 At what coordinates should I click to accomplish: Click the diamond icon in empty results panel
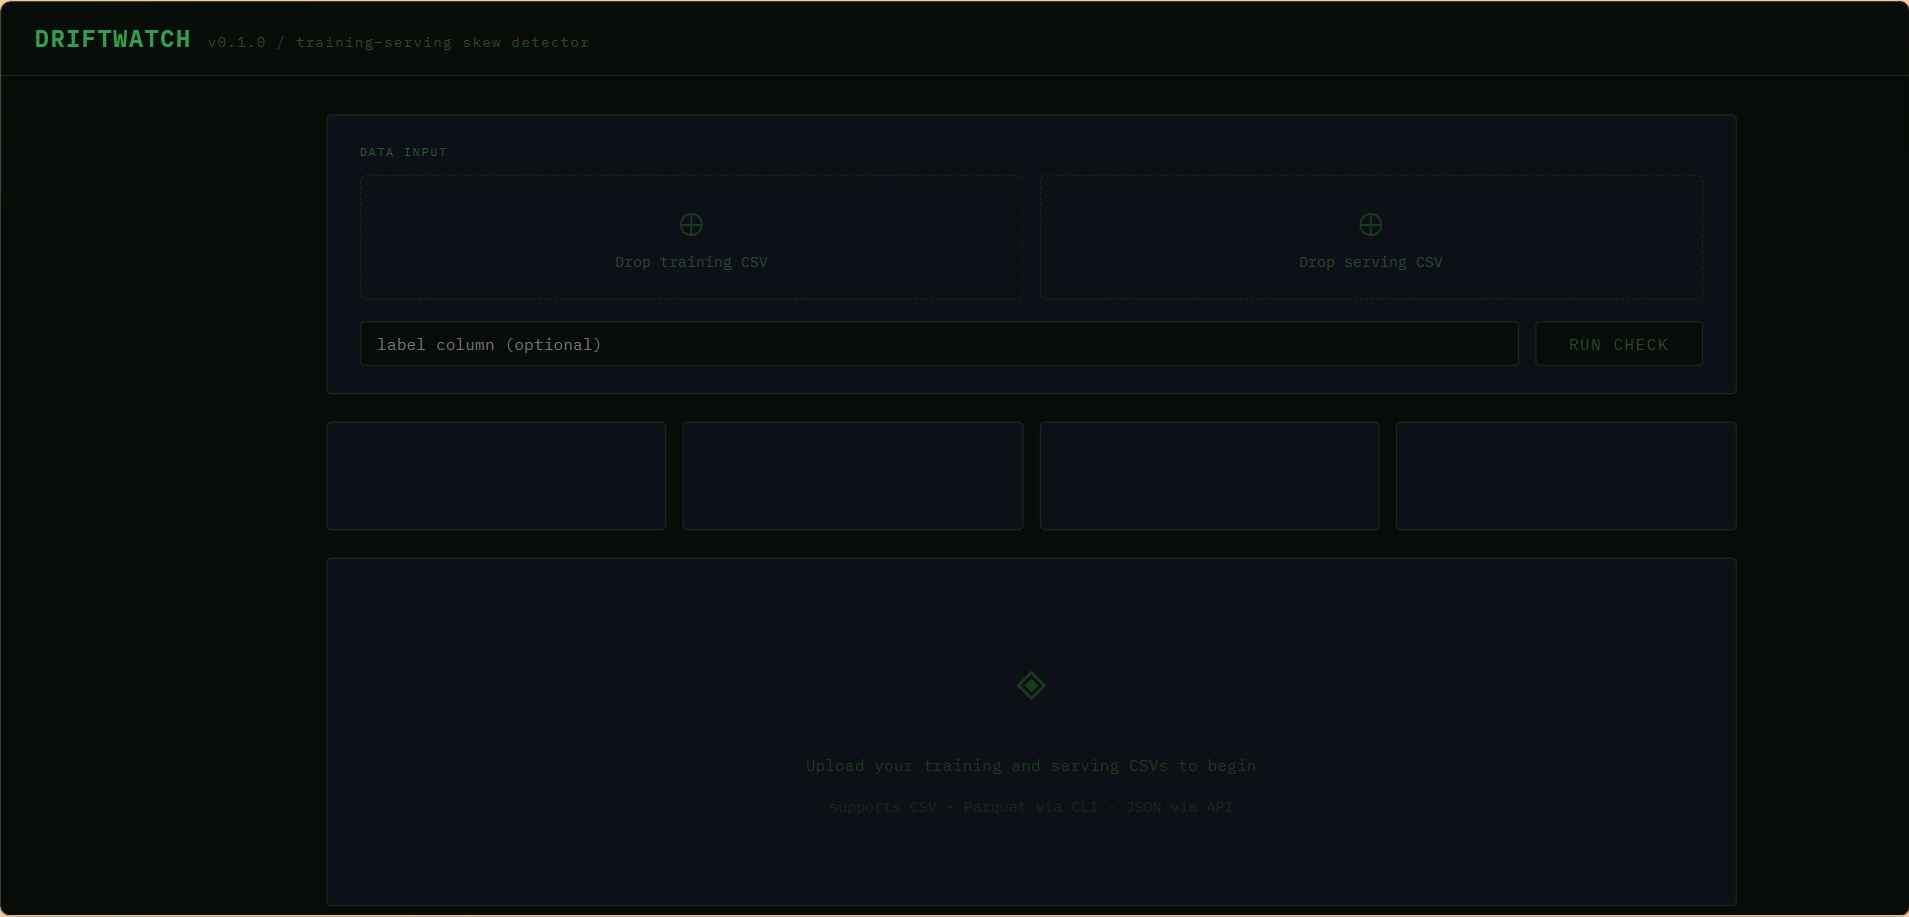[1031, 686]
